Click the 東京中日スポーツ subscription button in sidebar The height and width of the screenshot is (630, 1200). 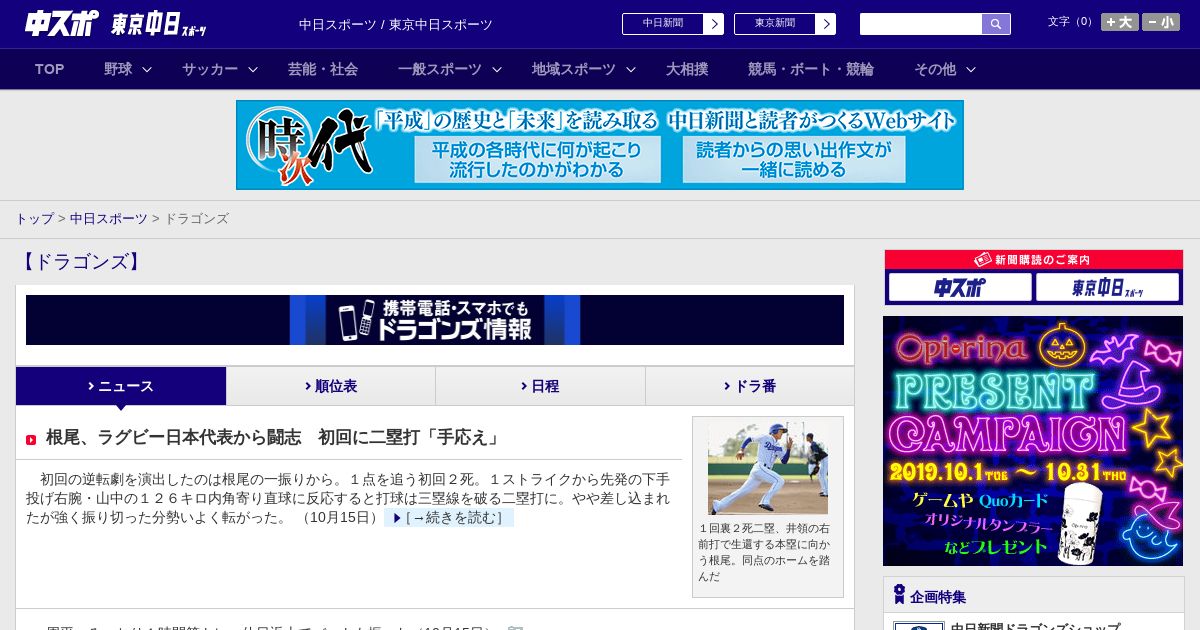coord(1107,288)
